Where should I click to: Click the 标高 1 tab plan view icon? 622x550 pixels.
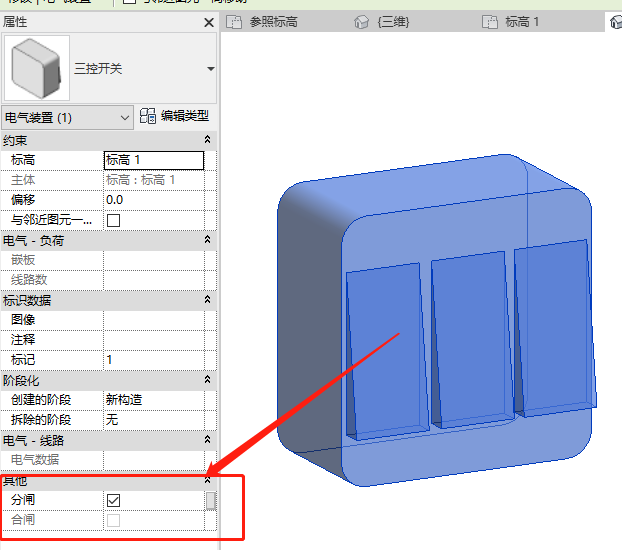490,22
